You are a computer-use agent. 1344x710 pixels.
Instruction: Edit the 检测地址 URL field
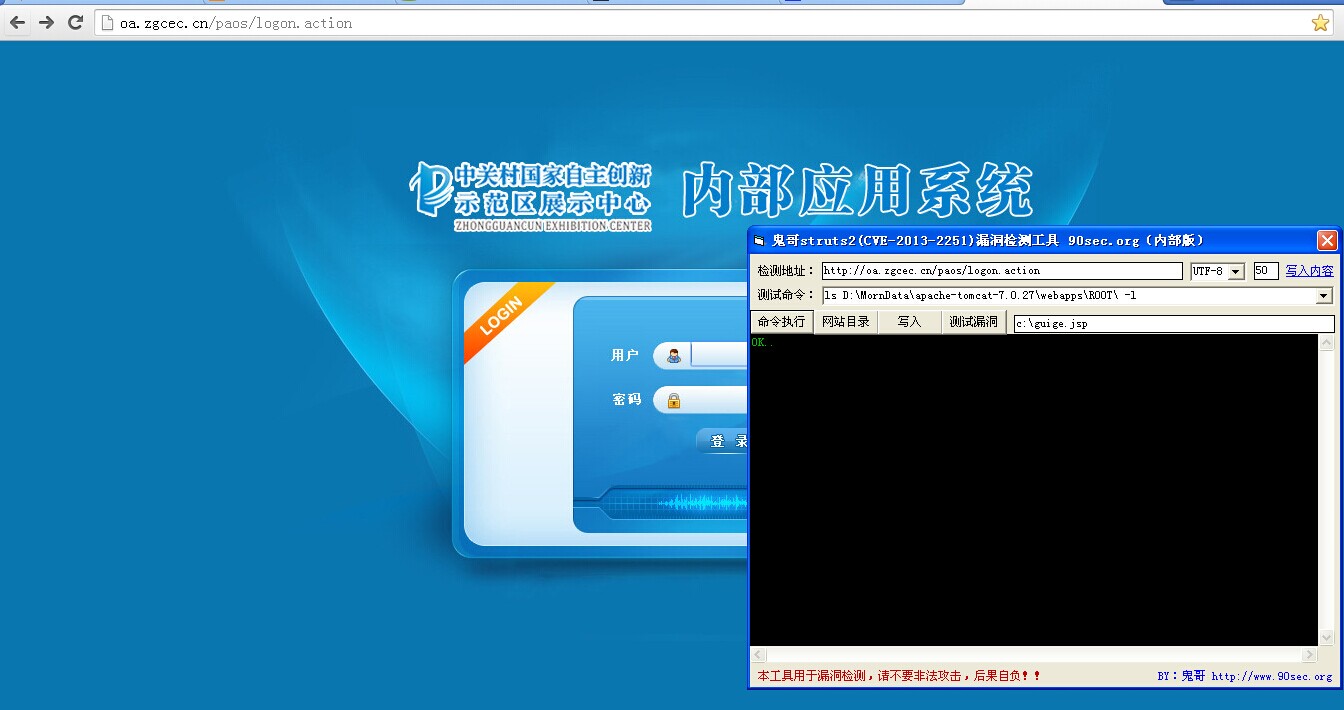tap(1002, 271)
